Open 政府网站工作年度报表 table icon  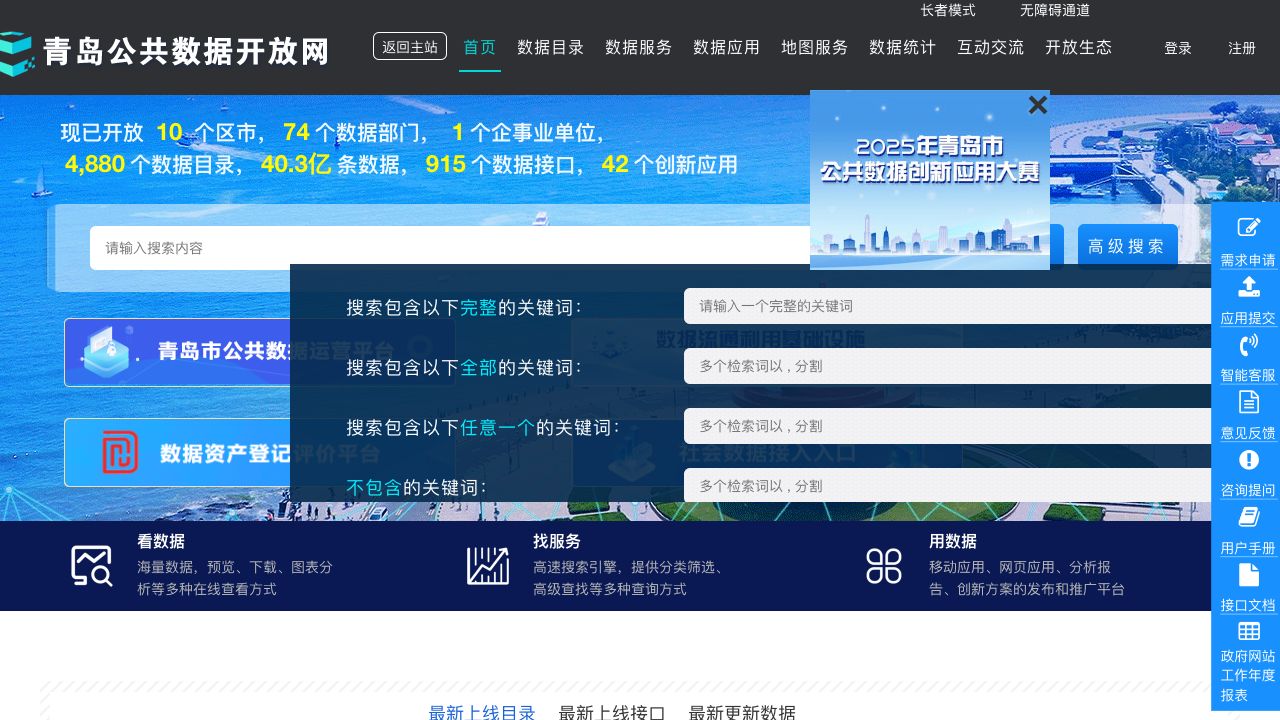click(x=1248, y=631)
